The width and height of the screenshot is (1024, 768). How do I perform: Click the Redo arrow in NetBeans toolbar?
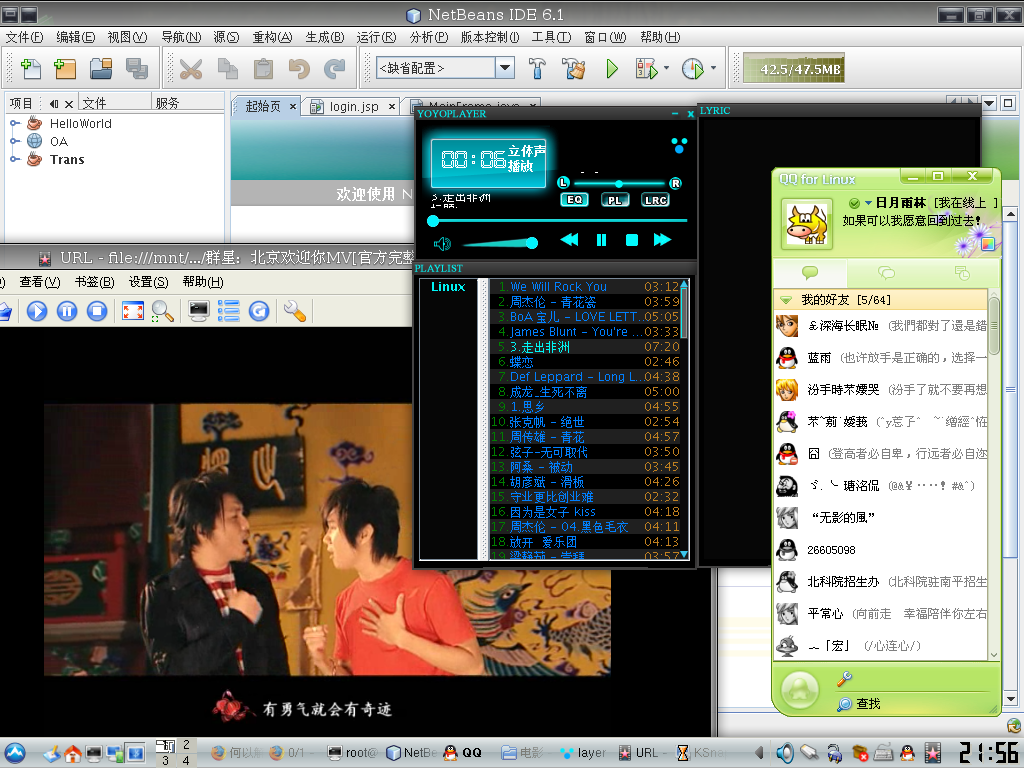335,68
